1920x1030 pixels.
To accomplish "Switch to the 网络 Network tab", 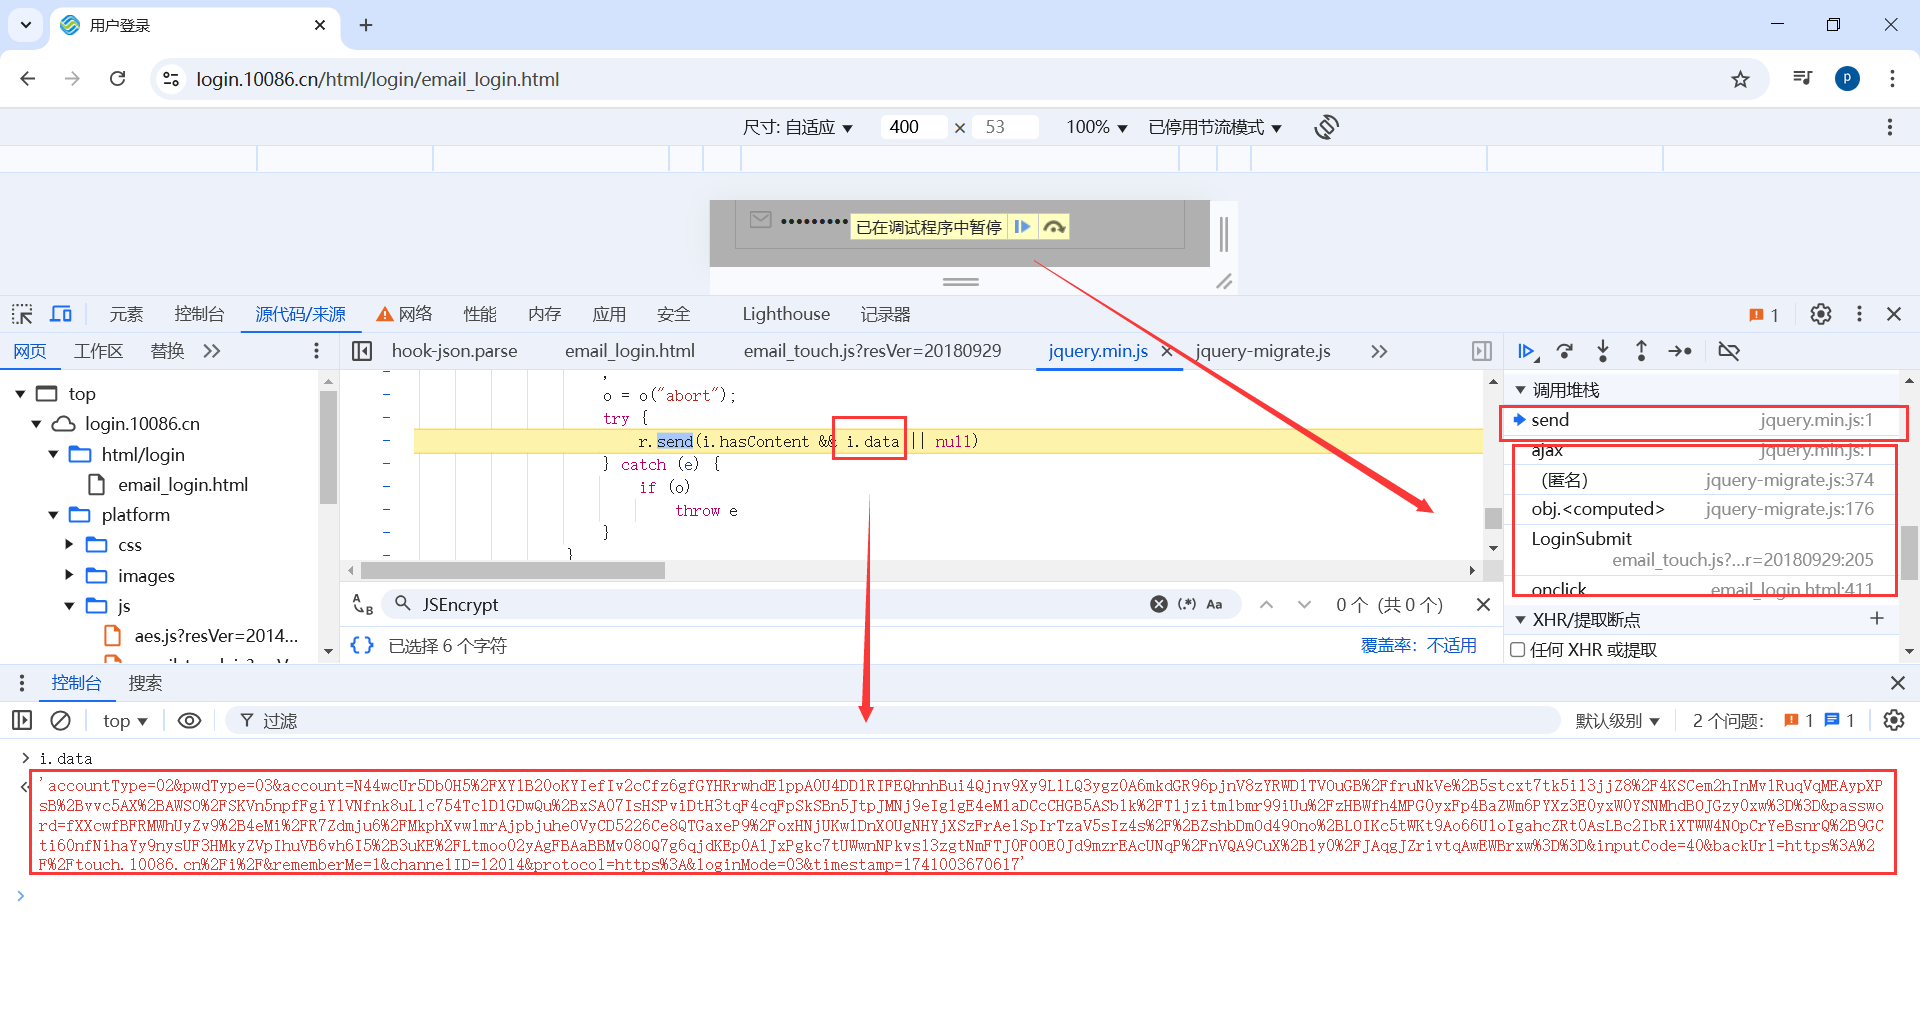I will pos(404,314).
